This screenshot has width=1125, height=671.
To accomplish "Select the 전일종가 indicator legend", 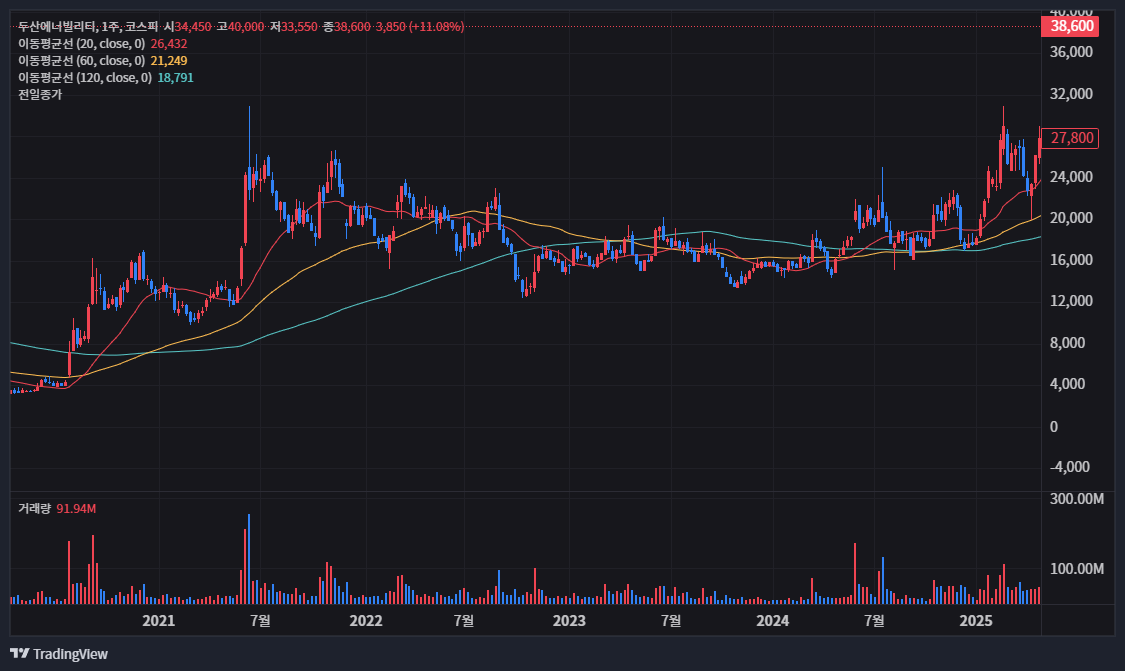I will (x=40, y=94).
